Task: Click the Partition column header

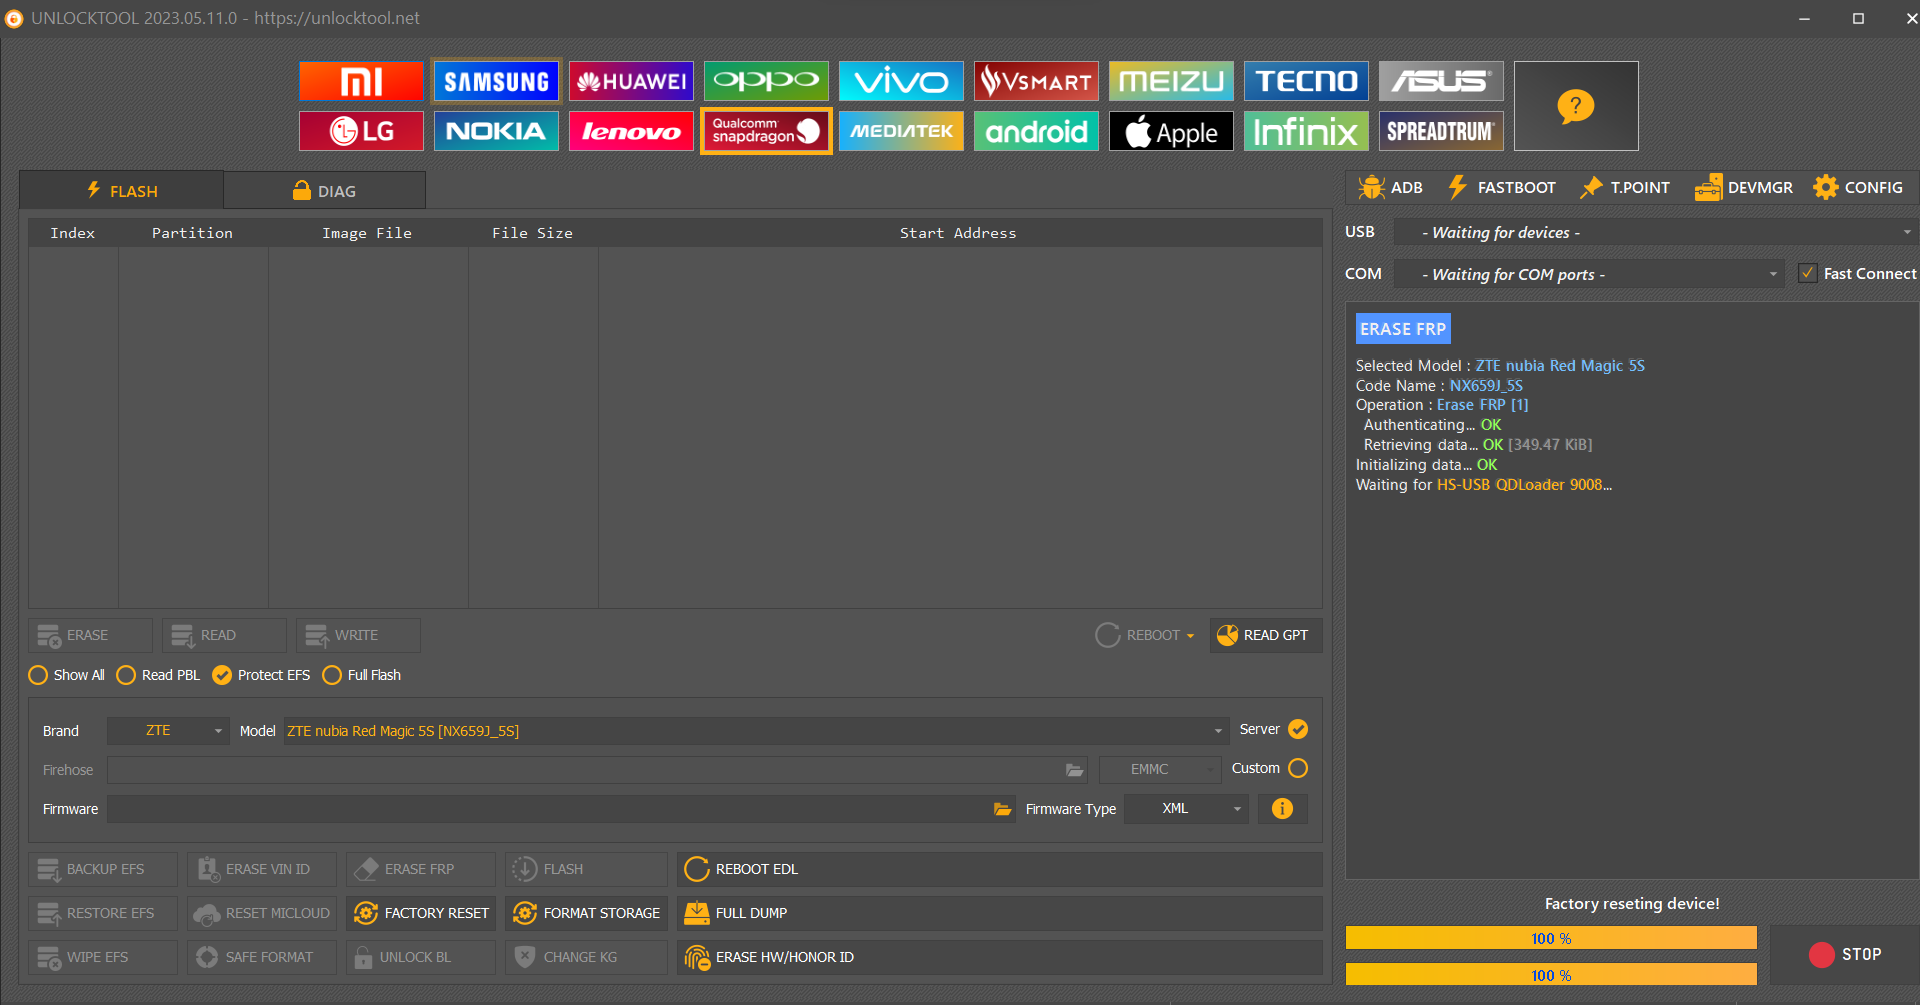Action: point(192,233)
